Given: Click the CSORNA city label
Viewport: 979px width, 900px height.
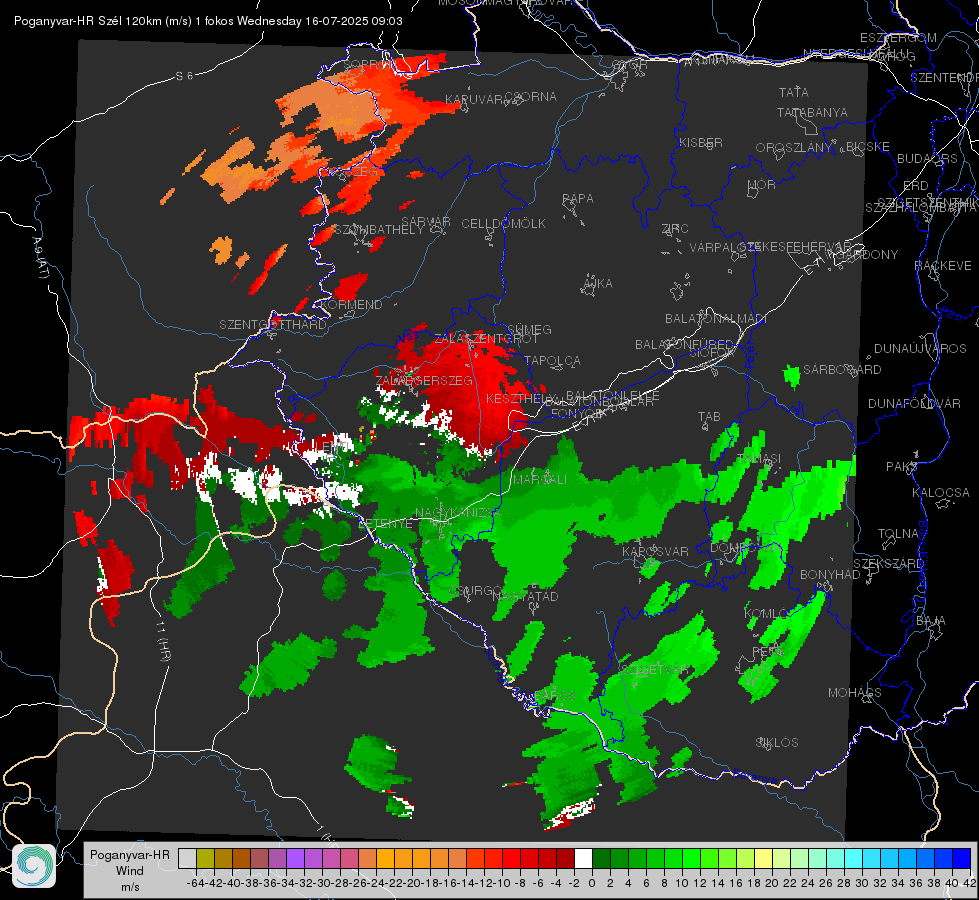Looking at the screenshot, I should (x=531, y=97).
